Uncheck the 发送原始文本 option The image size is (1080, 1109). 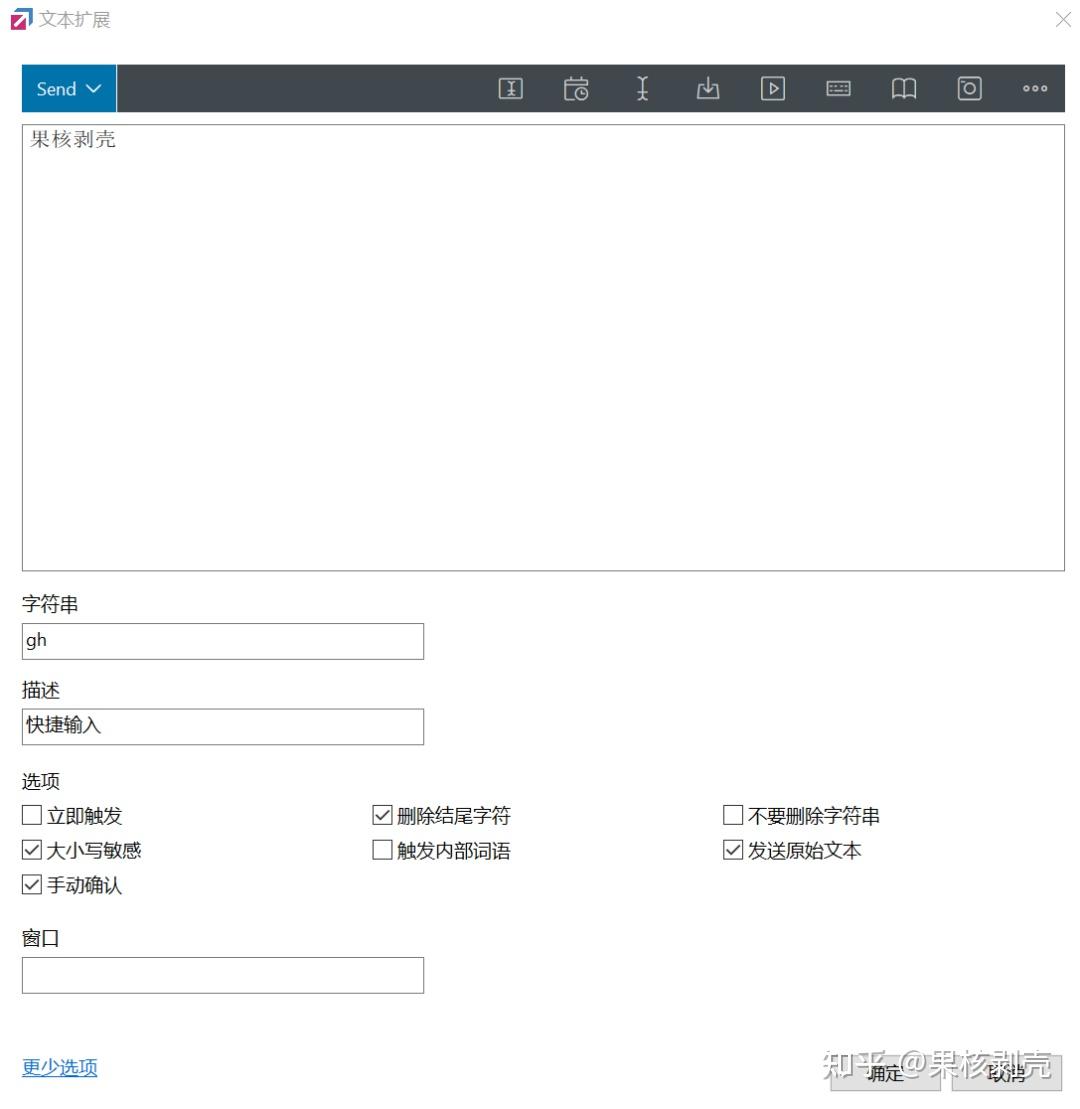pyautogui.click(x=731, y=850)
